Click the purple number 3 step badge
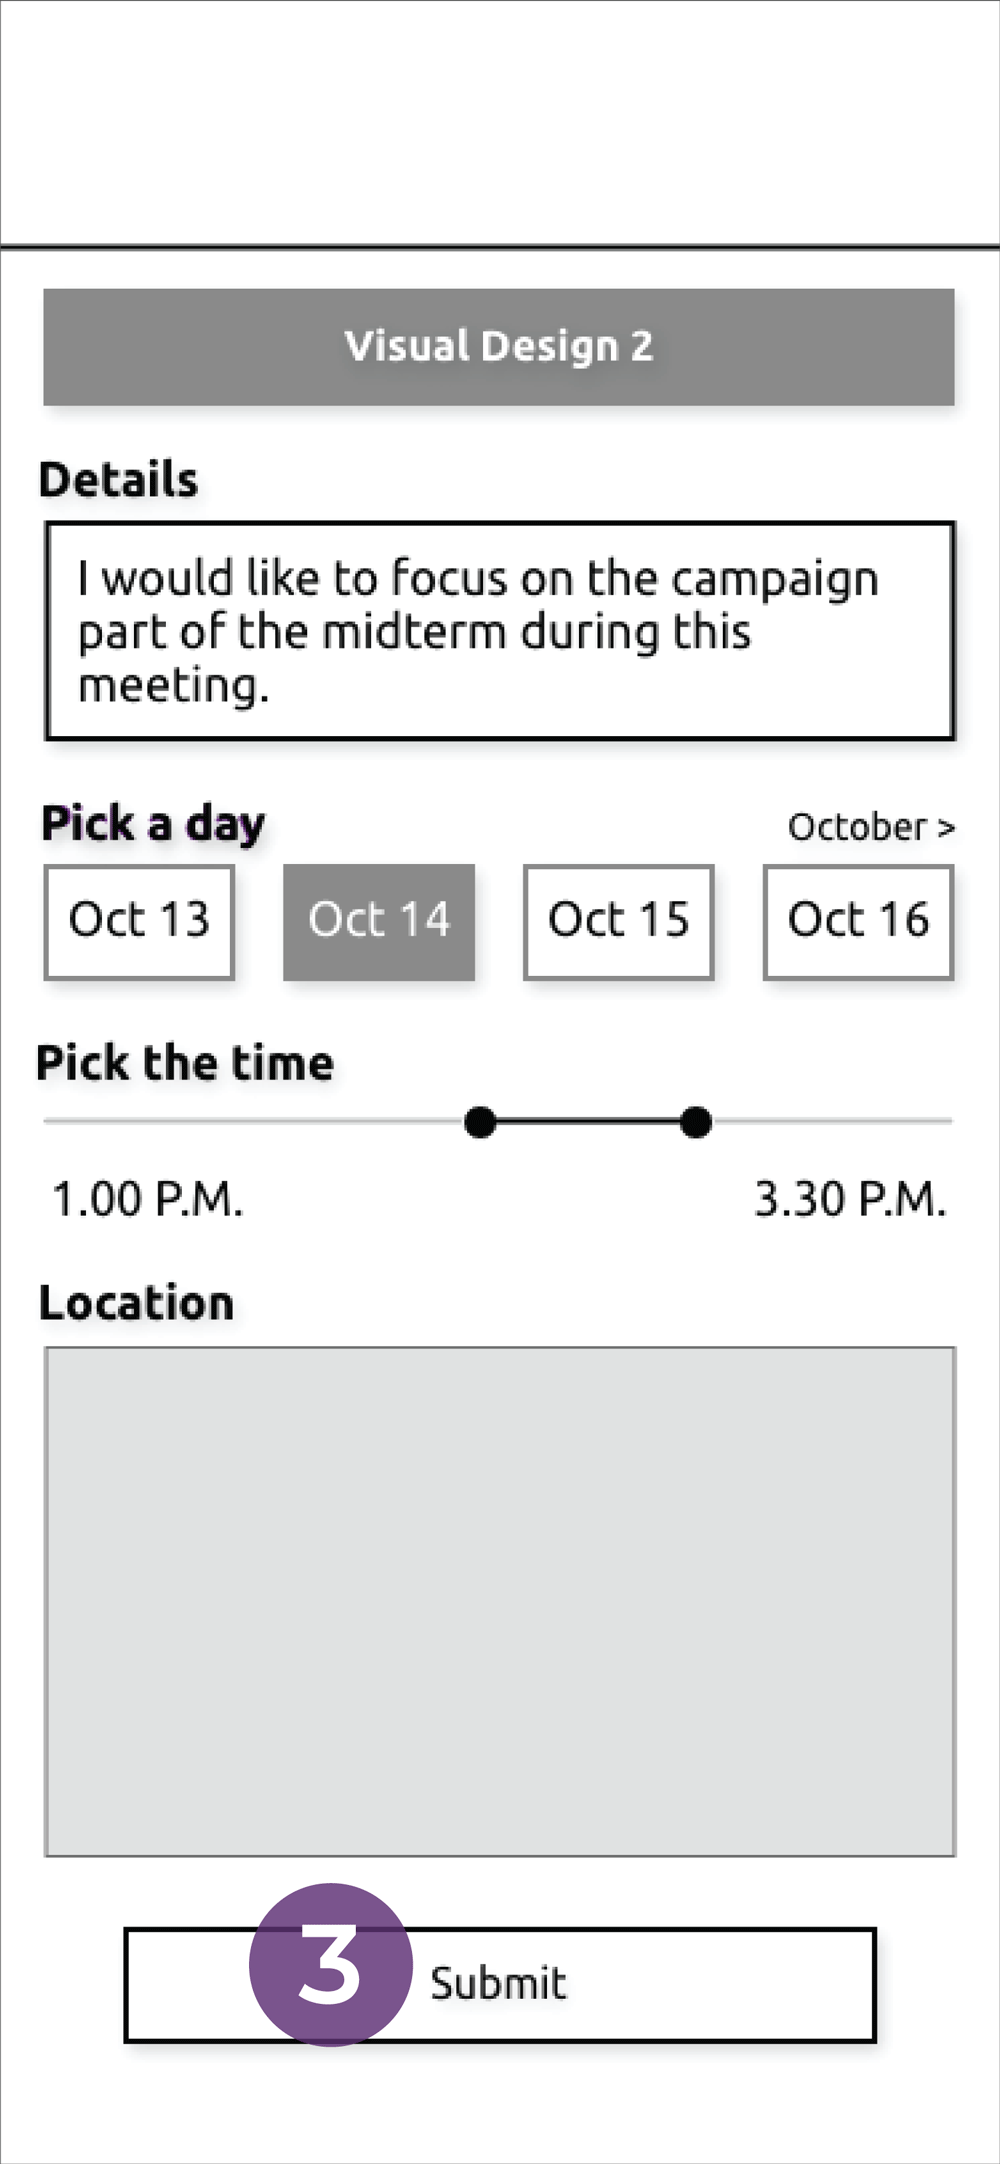The width and height of the screenshot is (1000, 2164). [330, 1964]
